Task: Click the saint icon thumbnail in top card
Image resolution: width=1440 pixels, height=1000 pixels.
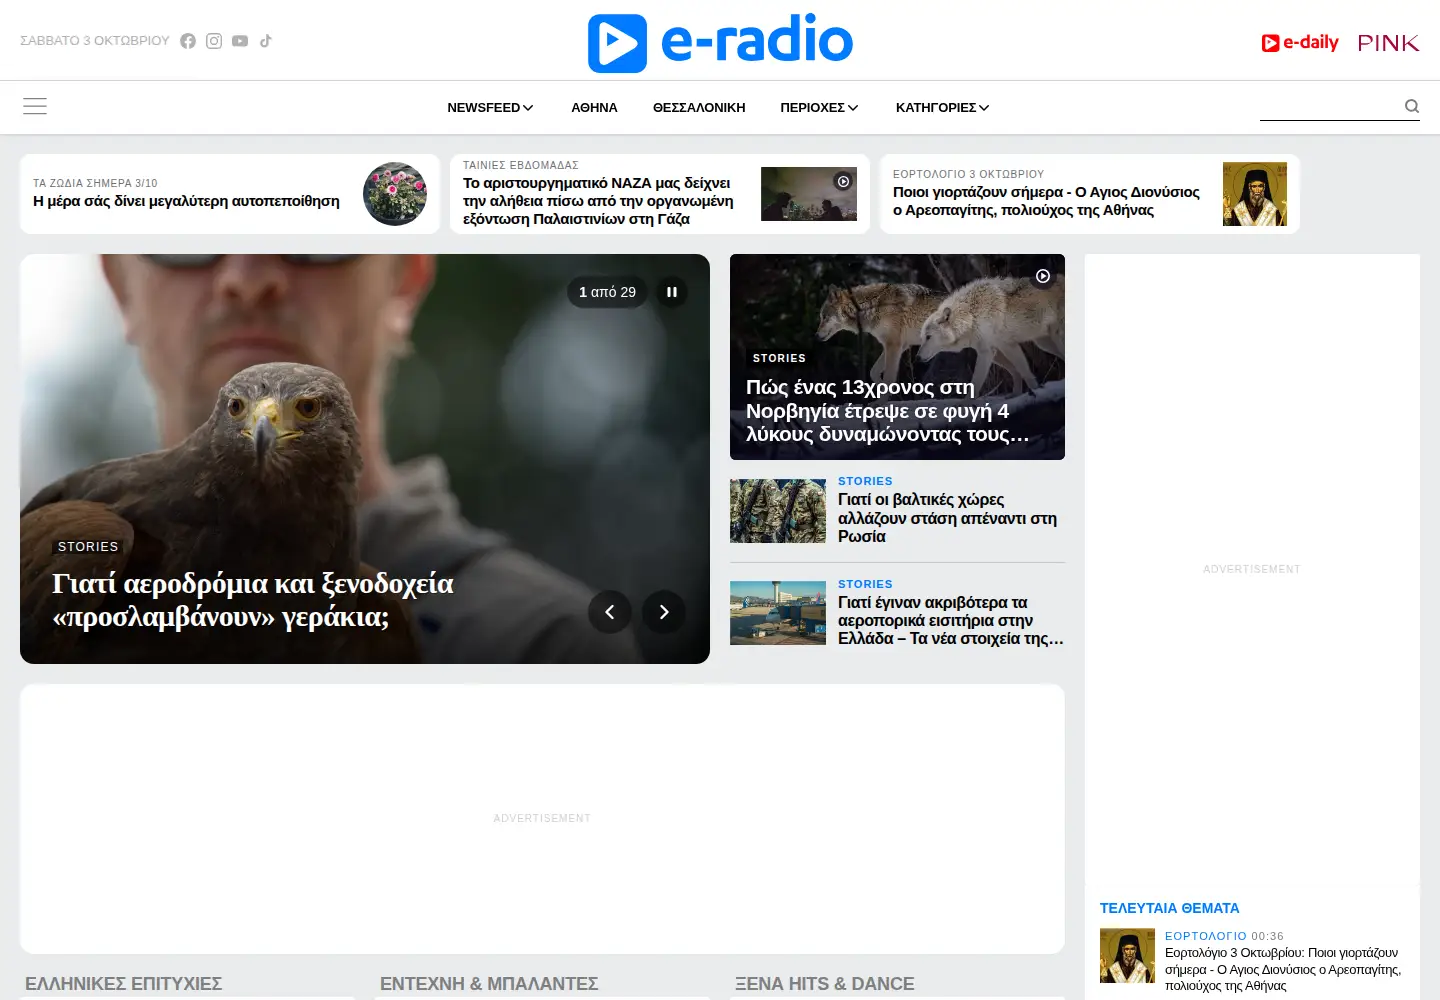Action: pos(1255,194)
